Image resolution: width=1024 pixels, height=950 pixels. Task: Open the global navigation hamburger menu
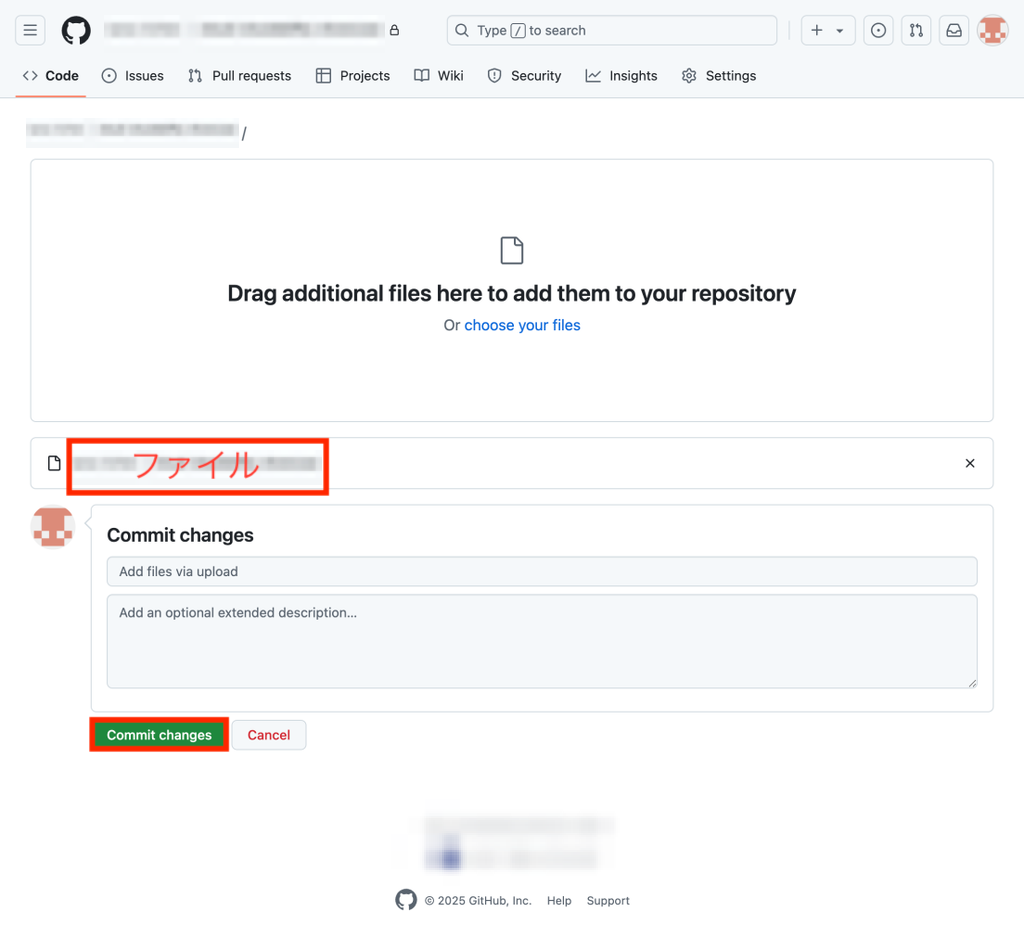30,30
